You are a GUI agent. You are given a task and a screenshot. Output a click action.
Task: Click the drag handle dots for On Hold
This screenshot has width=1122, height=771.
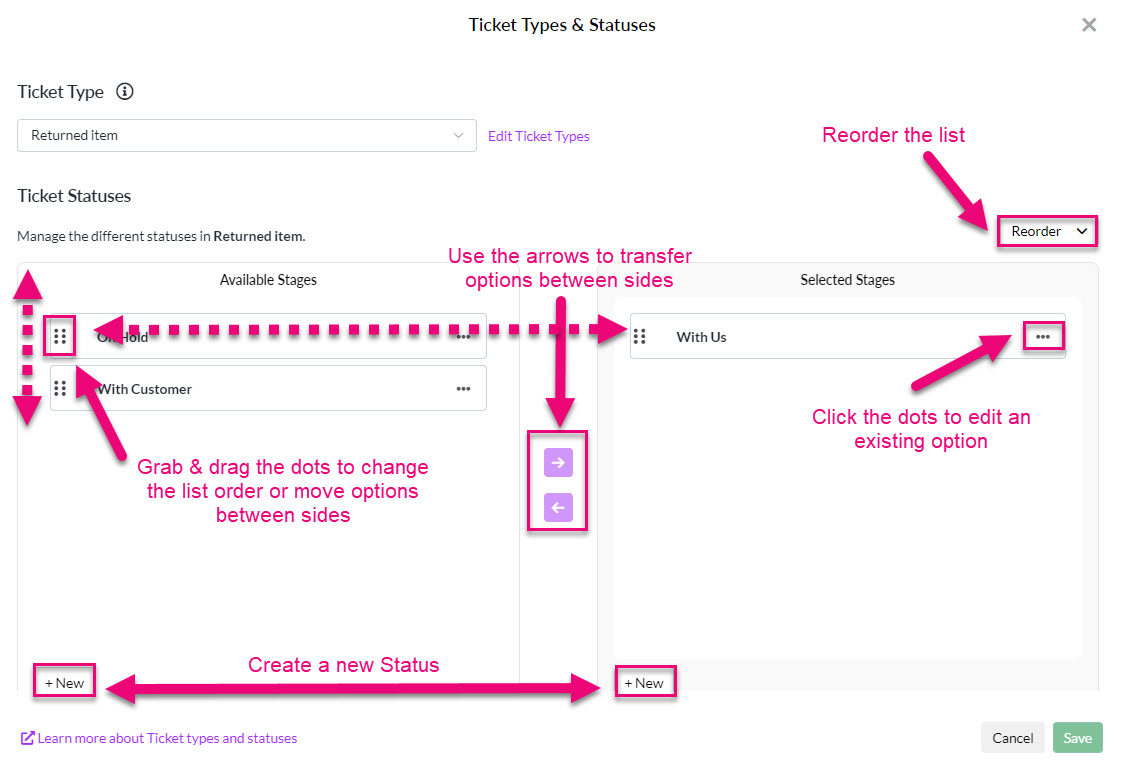click(x=60, y=336)
